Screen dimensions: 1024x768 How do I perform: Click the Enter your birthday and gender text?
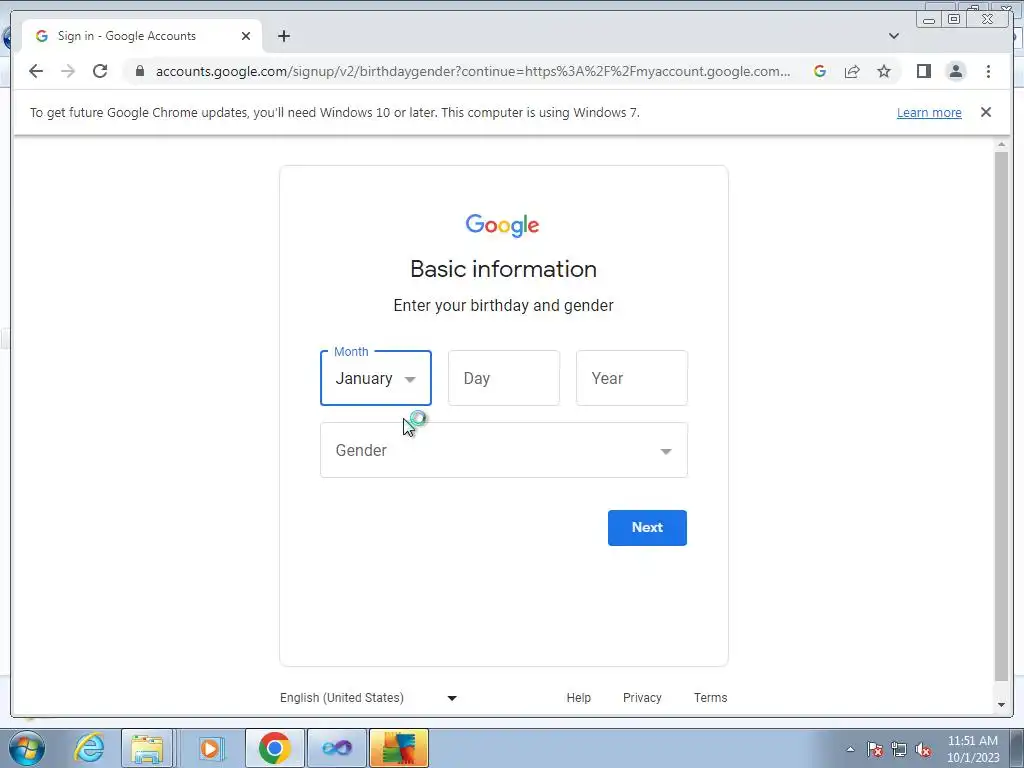click(x=504, y=306)
